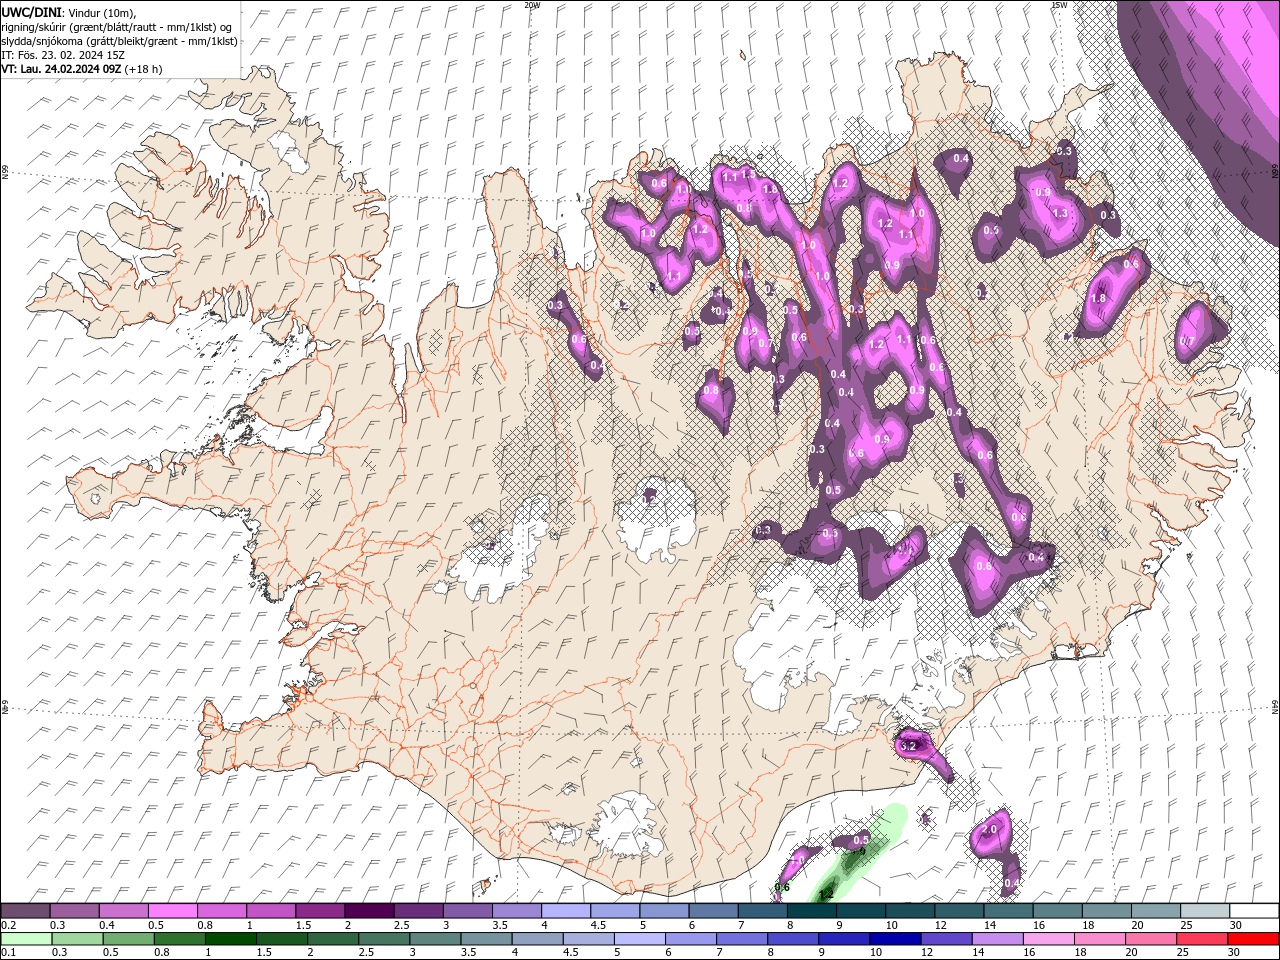Click the 'slydda/snjókoma (grátt/bleikt/grænt' description line
Viewport: 1280px width, 960px height.
tap(119, 40)
